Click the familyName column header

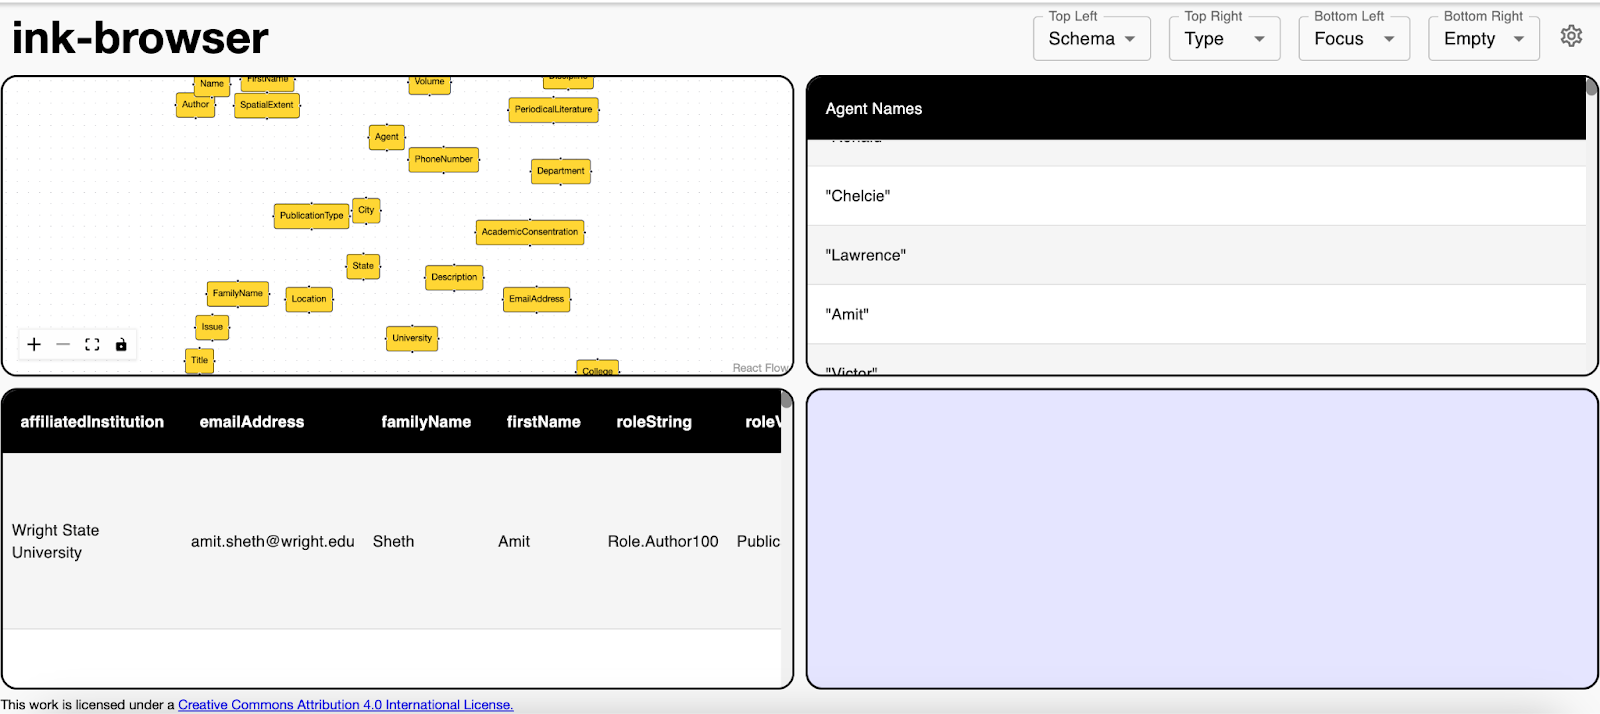click(x=426, y=422)
